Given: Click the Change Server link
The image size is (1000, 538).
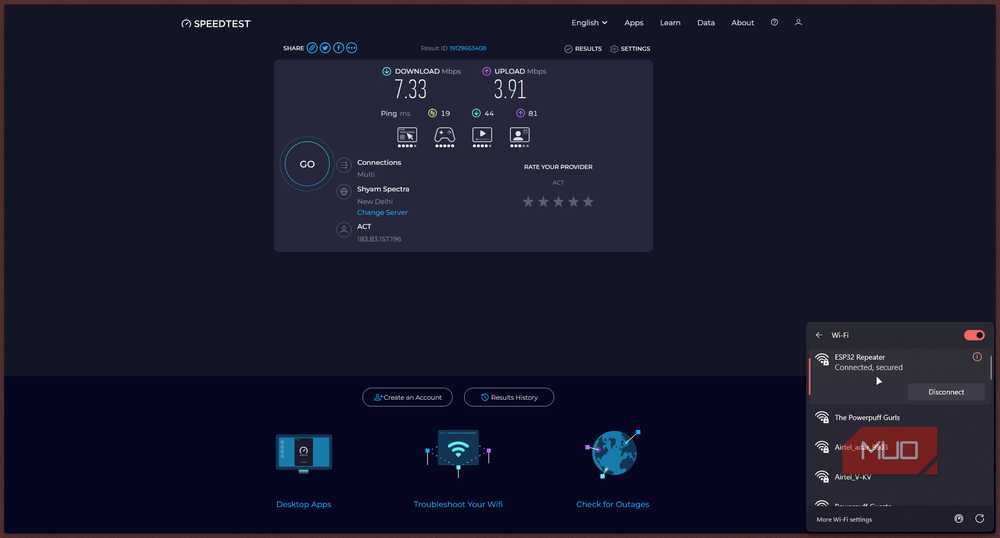Looking at the screenshot, I should pyautogui.click(x=382, y=212).
